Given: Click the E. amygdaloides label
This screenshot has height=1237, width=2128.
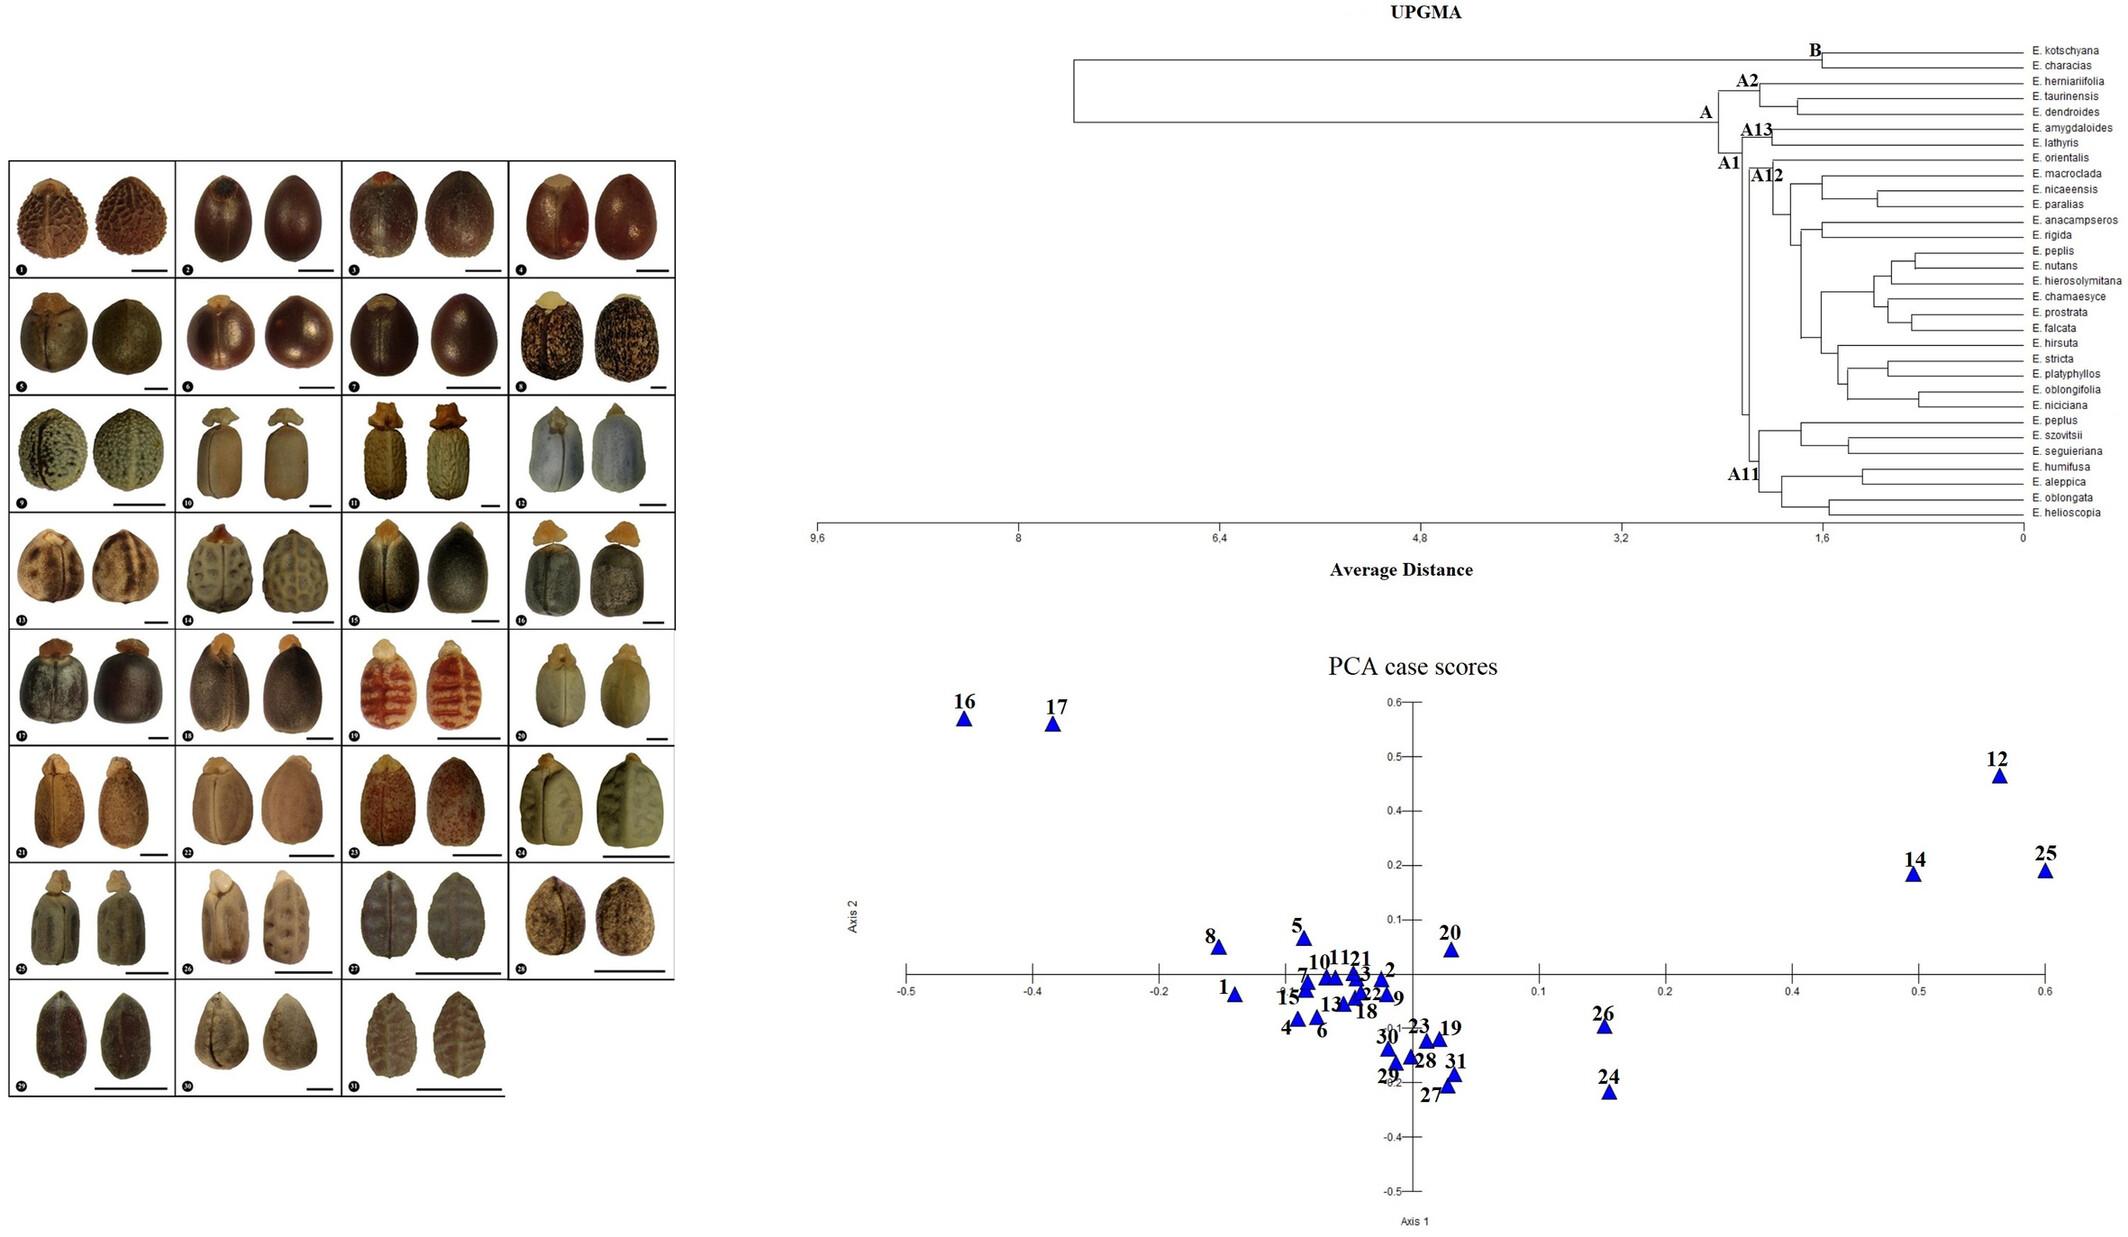Looking at the screenshot, I should pyautogui.click(x=2072, y=128).
